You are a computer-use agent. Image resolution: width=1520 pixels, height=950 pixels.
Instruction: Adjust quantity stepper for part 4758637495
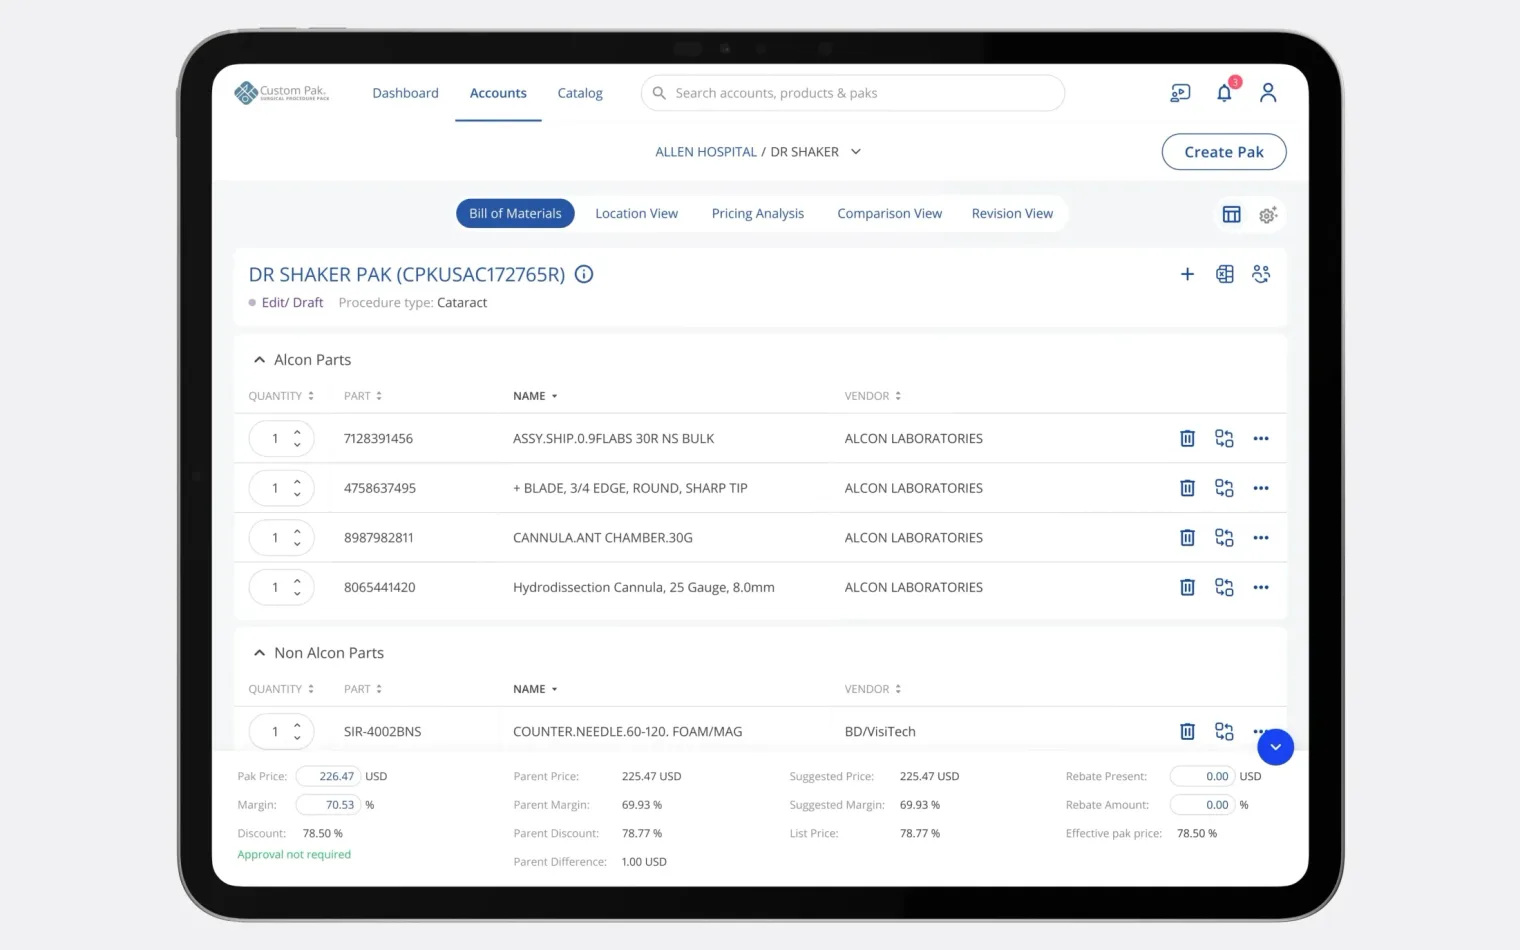point(297,488)
